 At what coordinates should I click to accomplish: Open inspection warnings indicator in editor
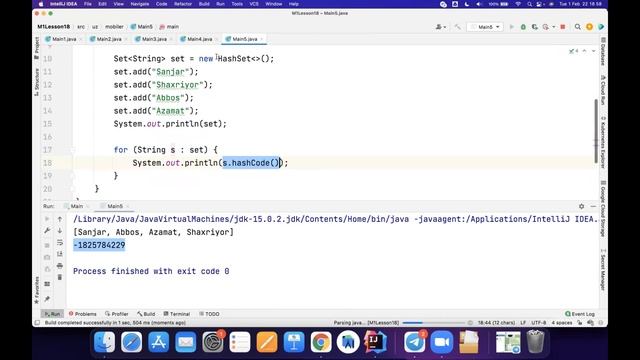(x=573, y=51)
